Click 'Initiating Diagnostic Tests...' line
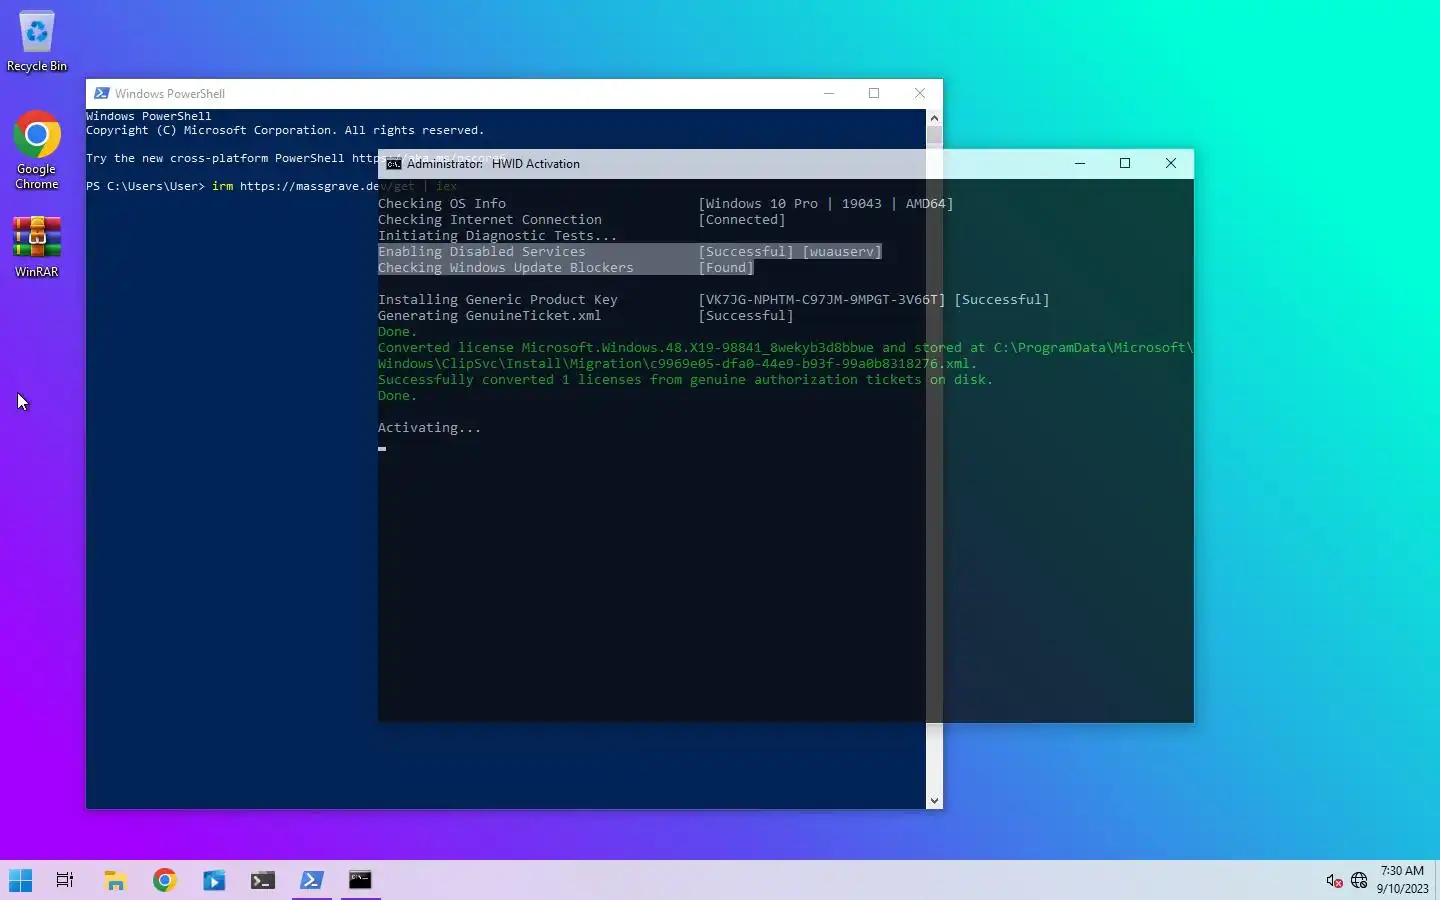This screenshot has height=900, width=1440. point(498,235)
